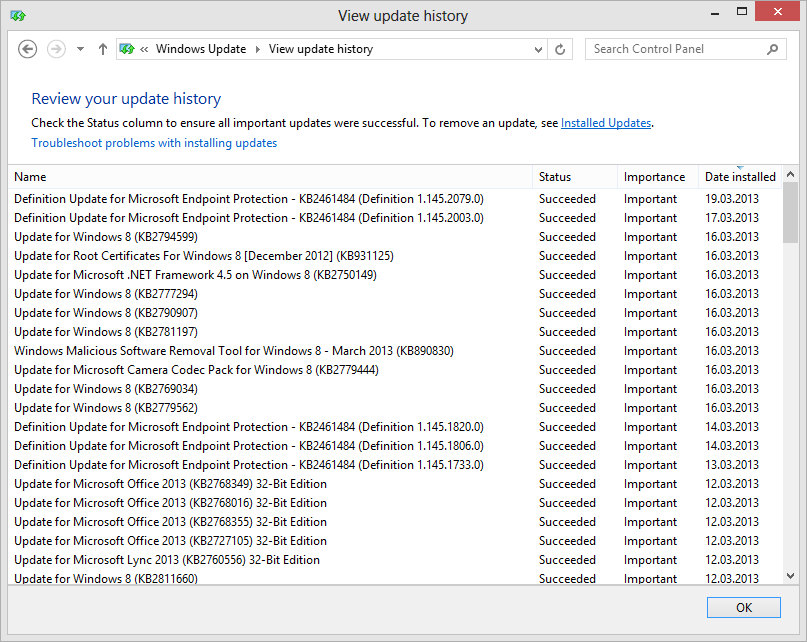The width and height of the screenshot is (807, 642).
Task: Click the OK button
Action: pyautogui.click(x=744, y=608)
